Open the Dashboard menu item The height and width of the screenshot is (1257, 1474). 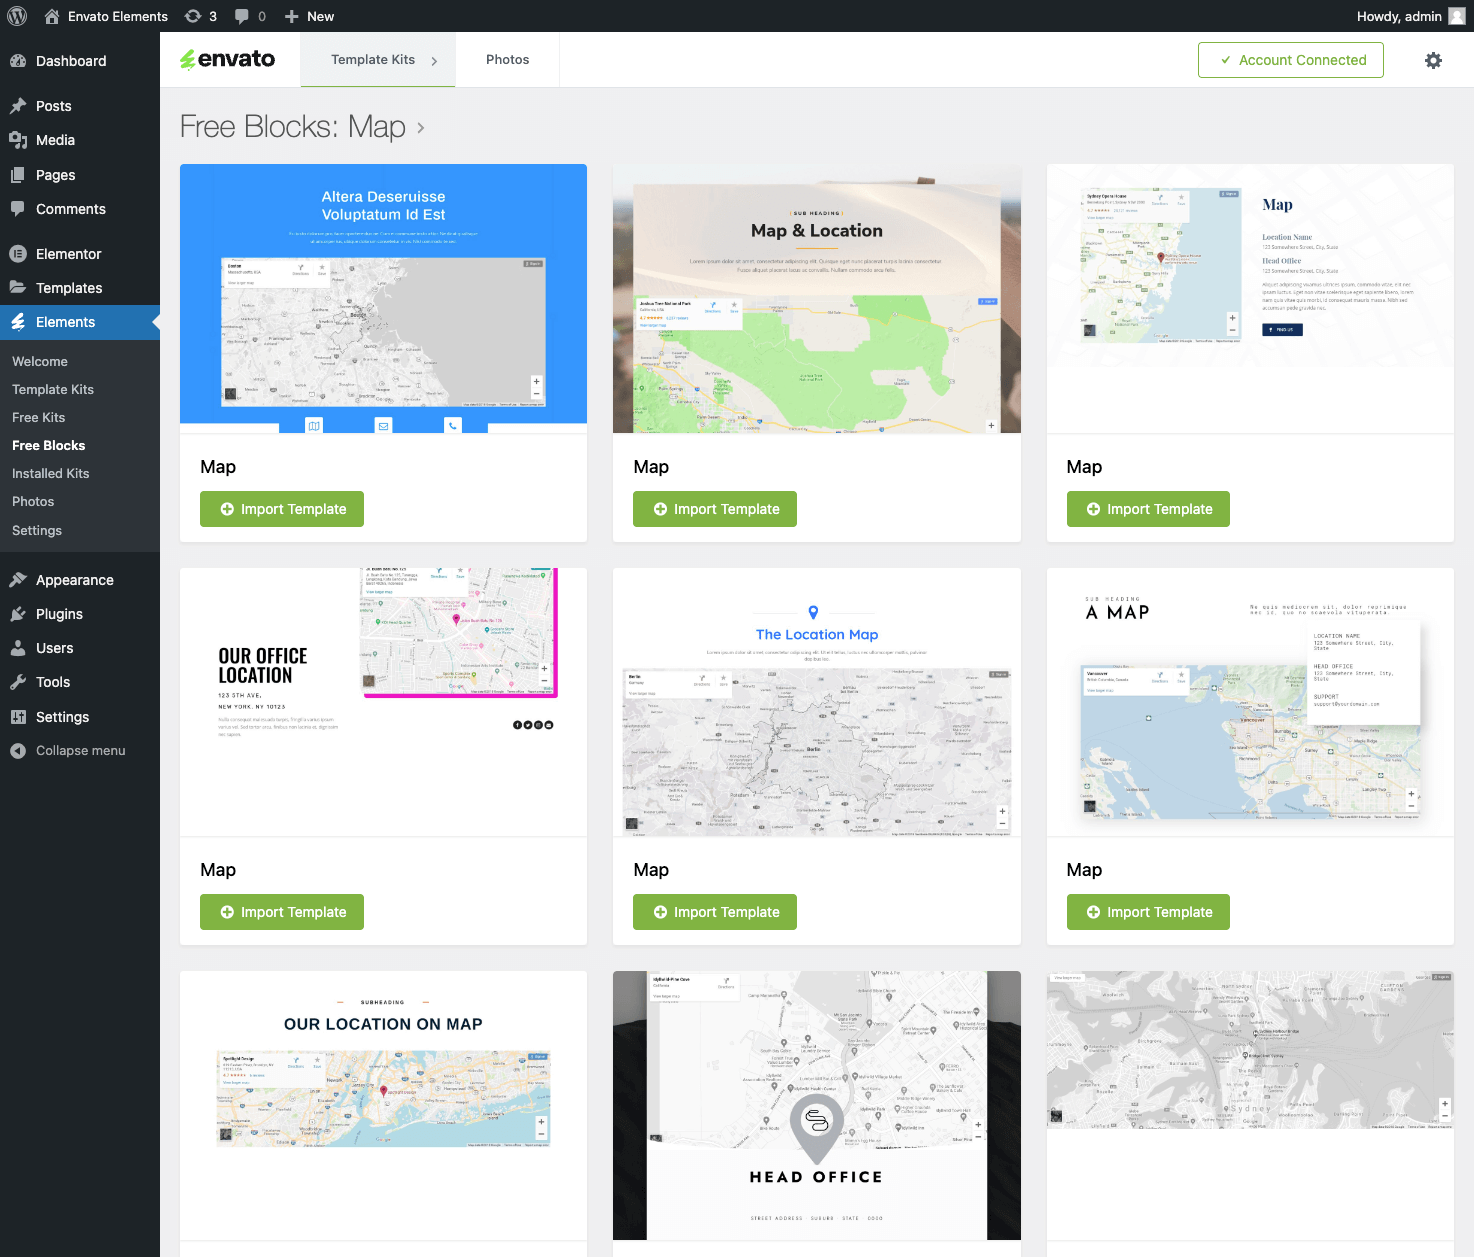pos(80,61)
